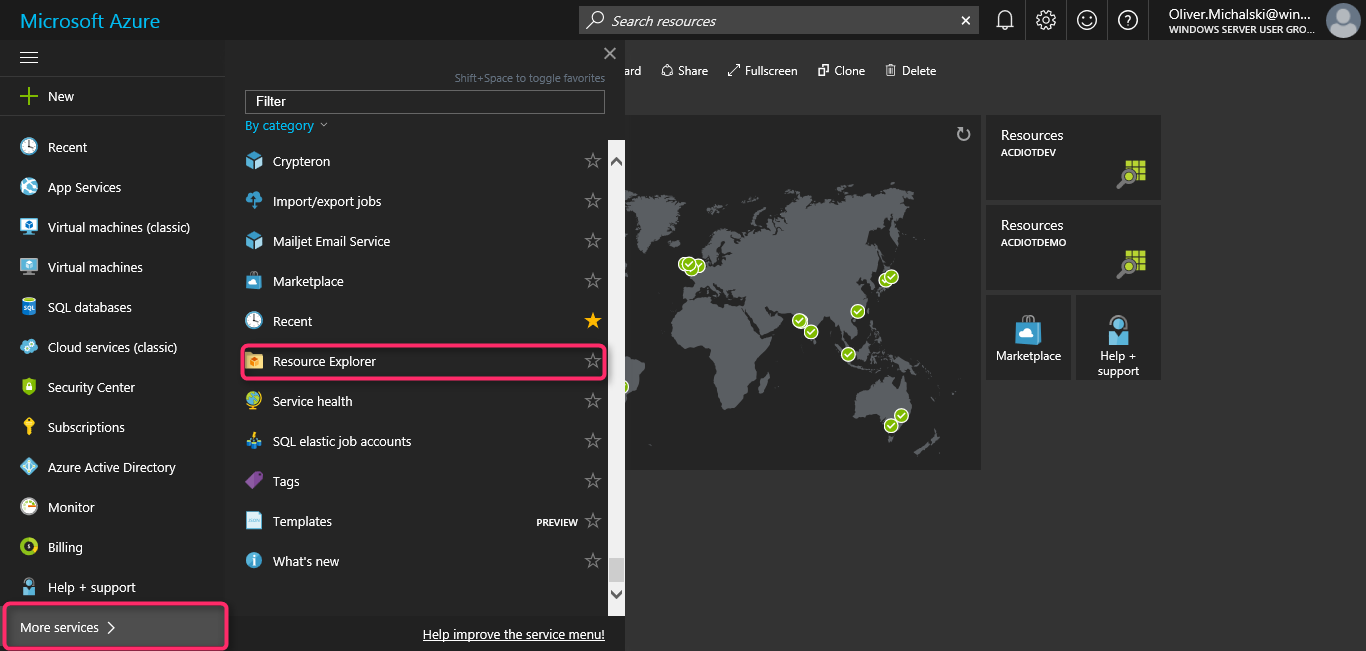
Task: Toggle favorite star for Crypteron
Action: point(593,161)
